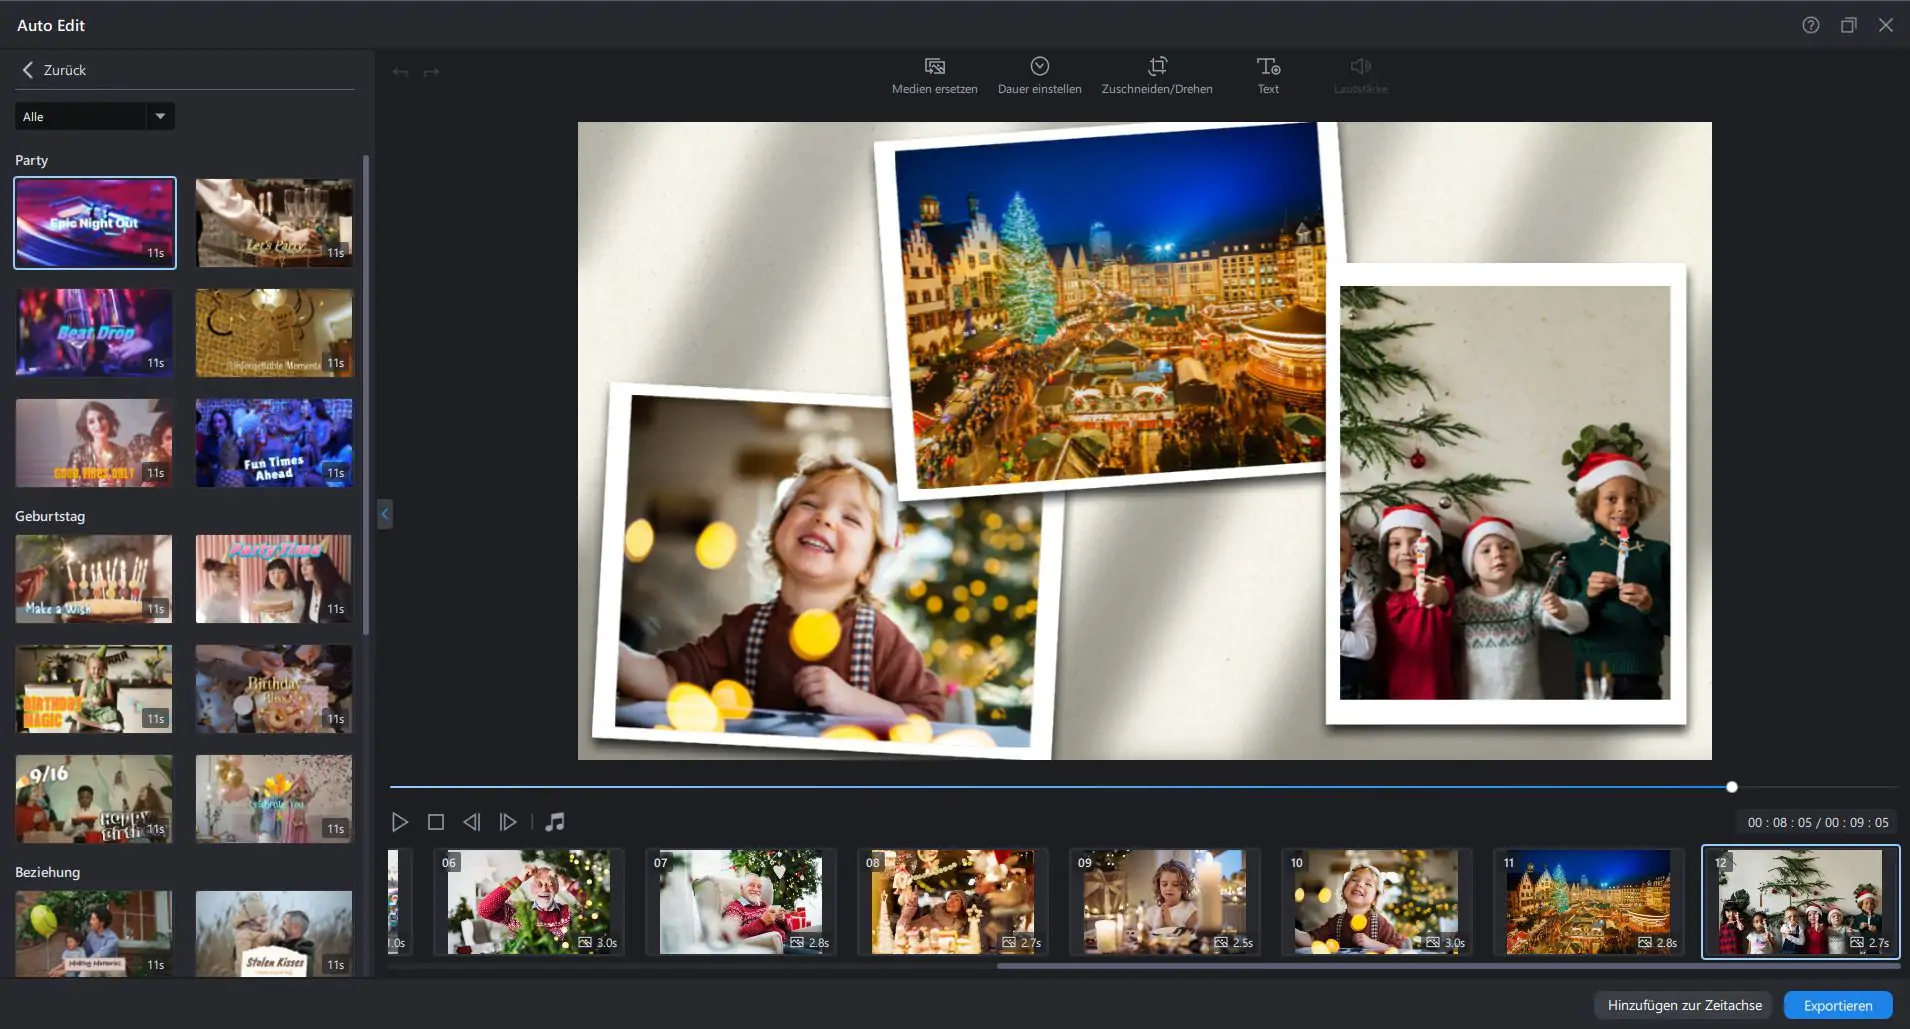This screenshot has width=1910, height=1029.
Task: Choose the Make a Wish birthday template
Action: [94, 579]
